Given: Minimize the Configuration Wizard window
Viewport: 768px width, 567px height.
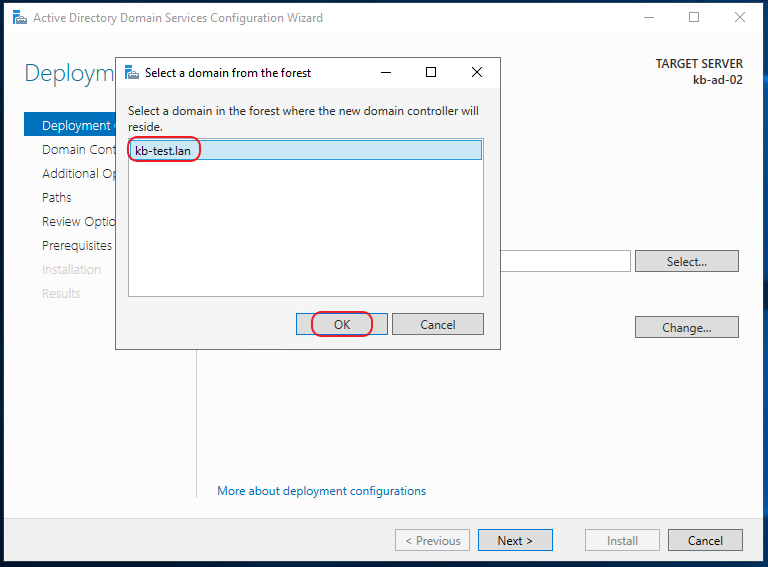Looking at the screenshot, I should click(x=649, y=18).
